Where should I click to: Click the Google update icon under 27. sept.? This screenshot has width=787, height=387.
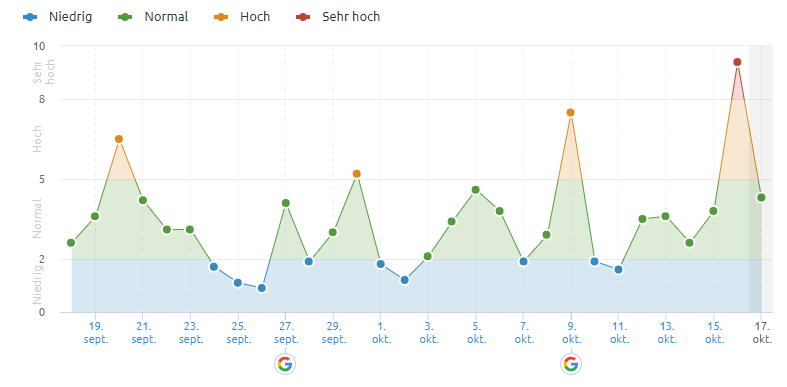(x=285, y=364)
